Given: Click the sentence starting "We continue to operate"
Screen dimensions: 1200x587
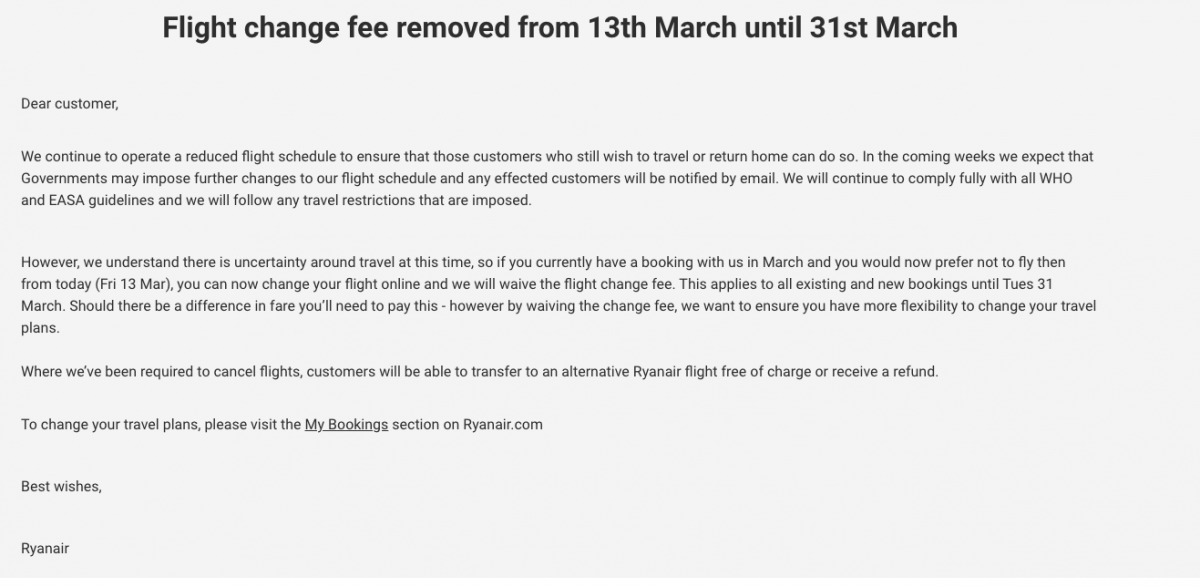Looking at the screenshot, I should tap(438, 157).
